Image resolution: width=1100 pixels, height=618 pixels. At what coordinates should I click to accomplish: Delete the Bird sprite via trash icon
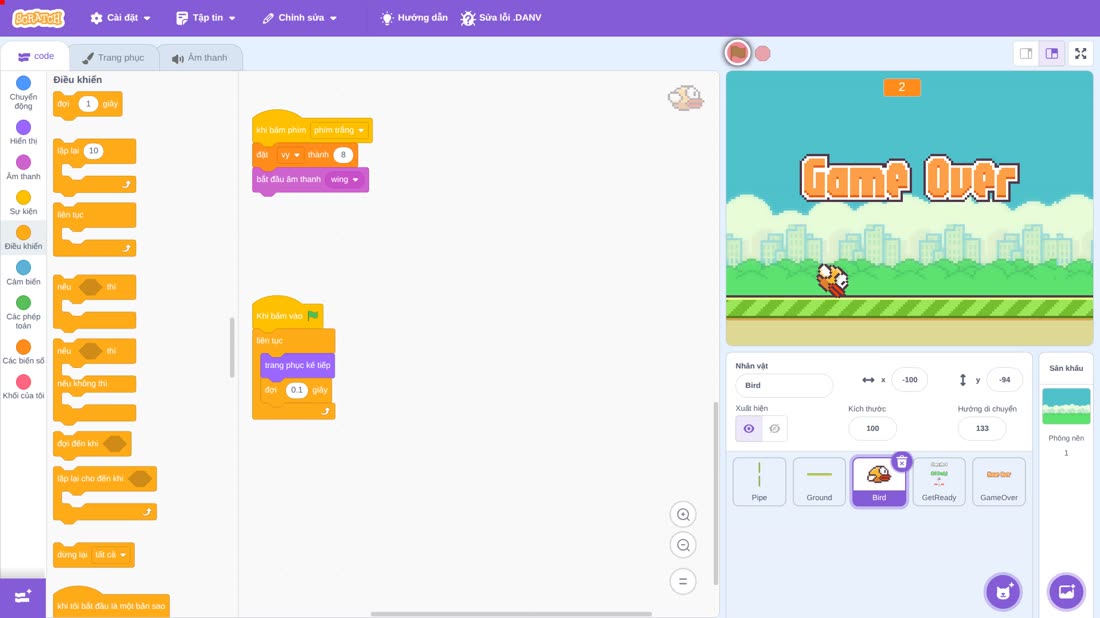[x=901, y=462]
